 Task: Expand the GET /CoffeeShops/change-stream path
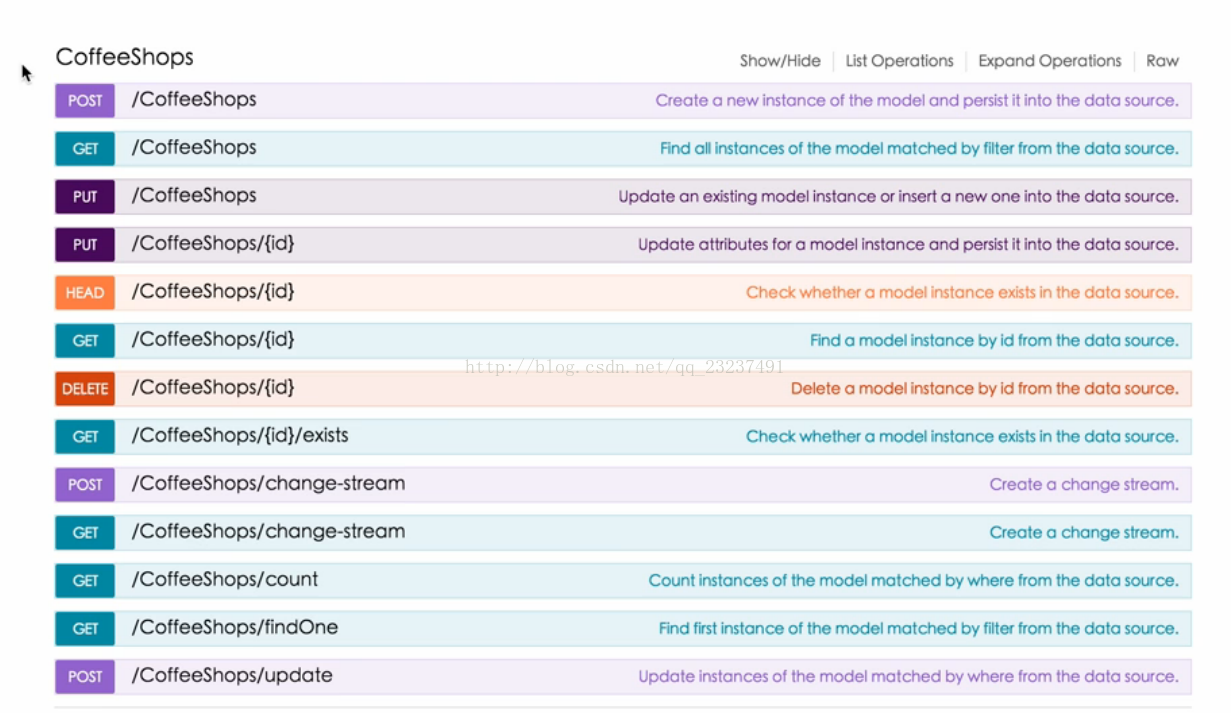268,531
